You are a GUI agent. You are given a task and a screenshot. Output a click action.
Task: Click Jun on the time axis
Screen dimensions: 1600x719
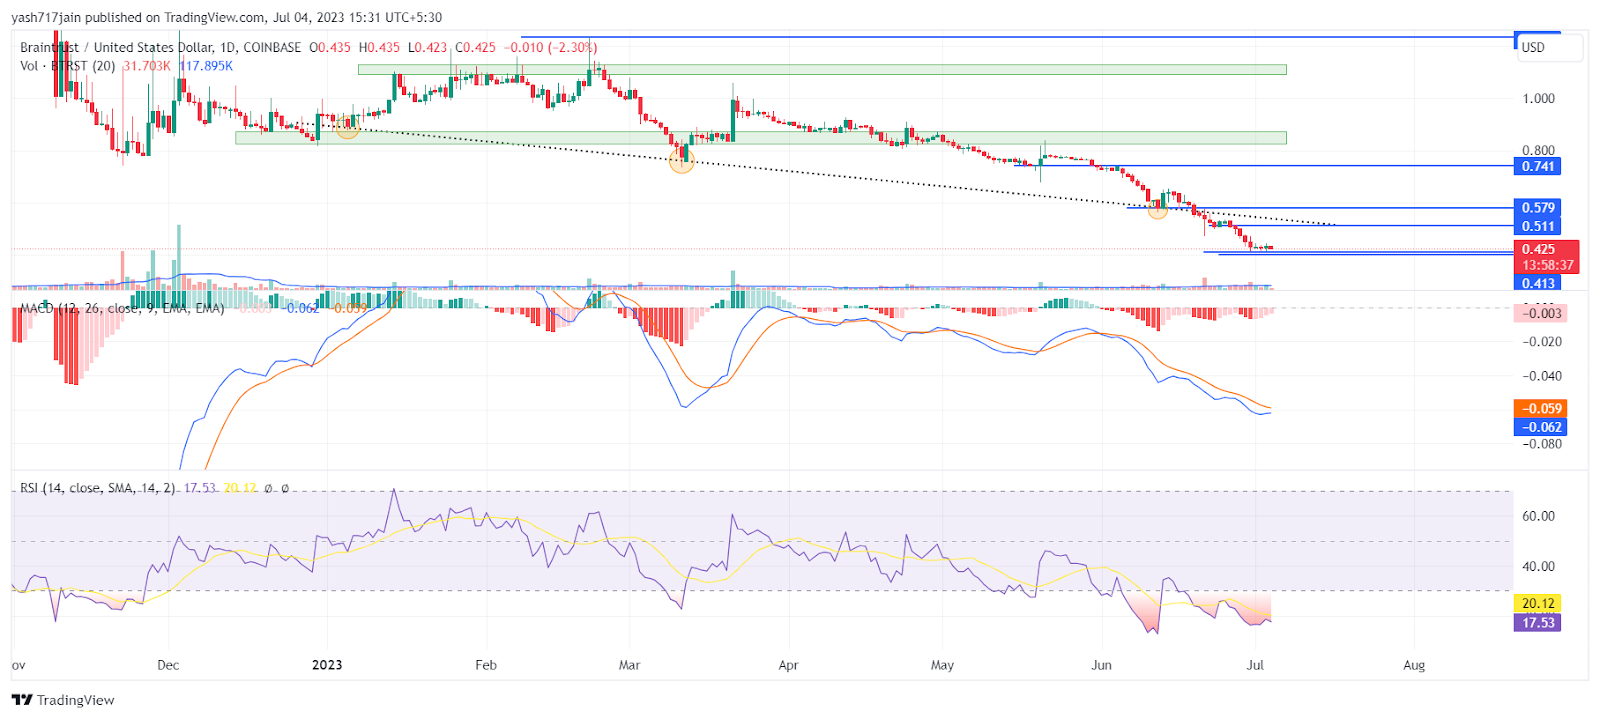tap(1101, 665)
